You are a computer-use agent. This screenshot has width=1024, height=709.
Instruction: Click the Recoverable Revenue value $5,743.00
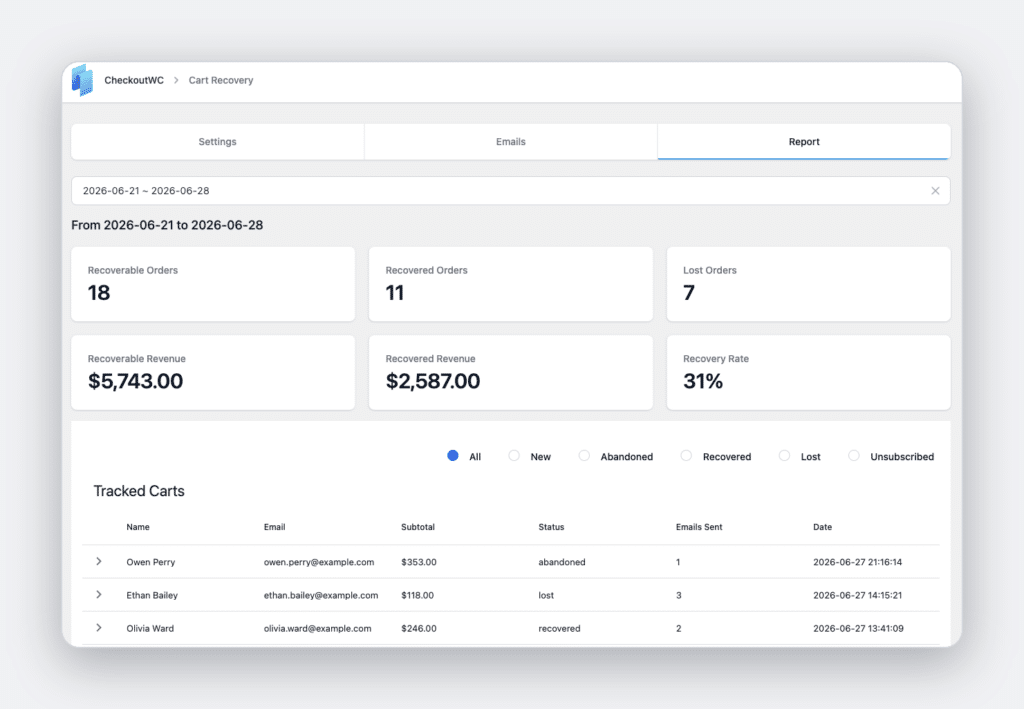[x=135, y=381]
